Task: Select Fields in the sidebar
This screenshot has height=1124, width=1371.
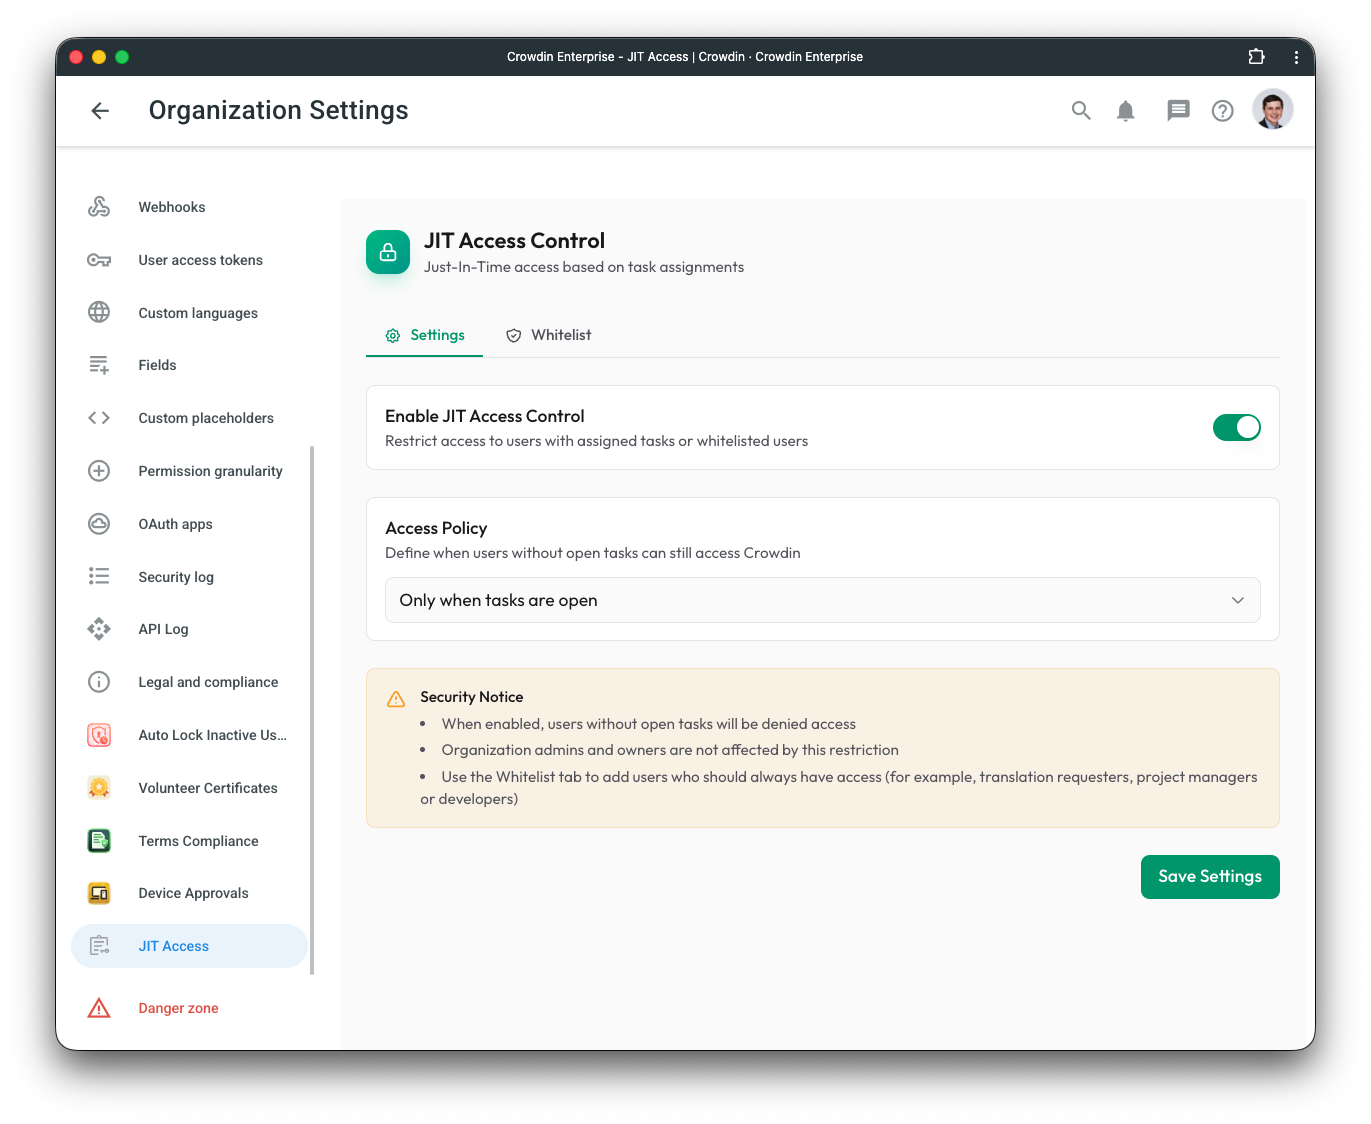Action: point(157,365)
